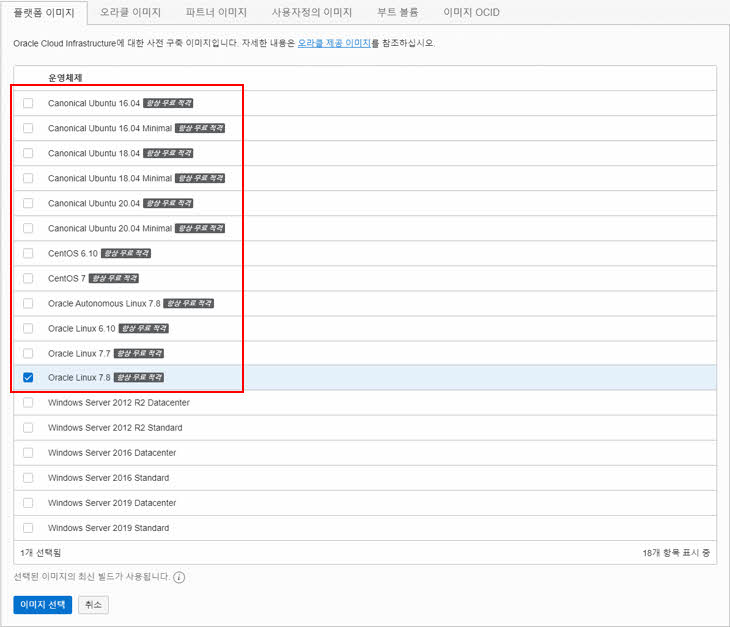This screenshot has height=627, width=730.
Task: Click the Canonical Ubuntu 20.04 label
Action: (94, 203)
